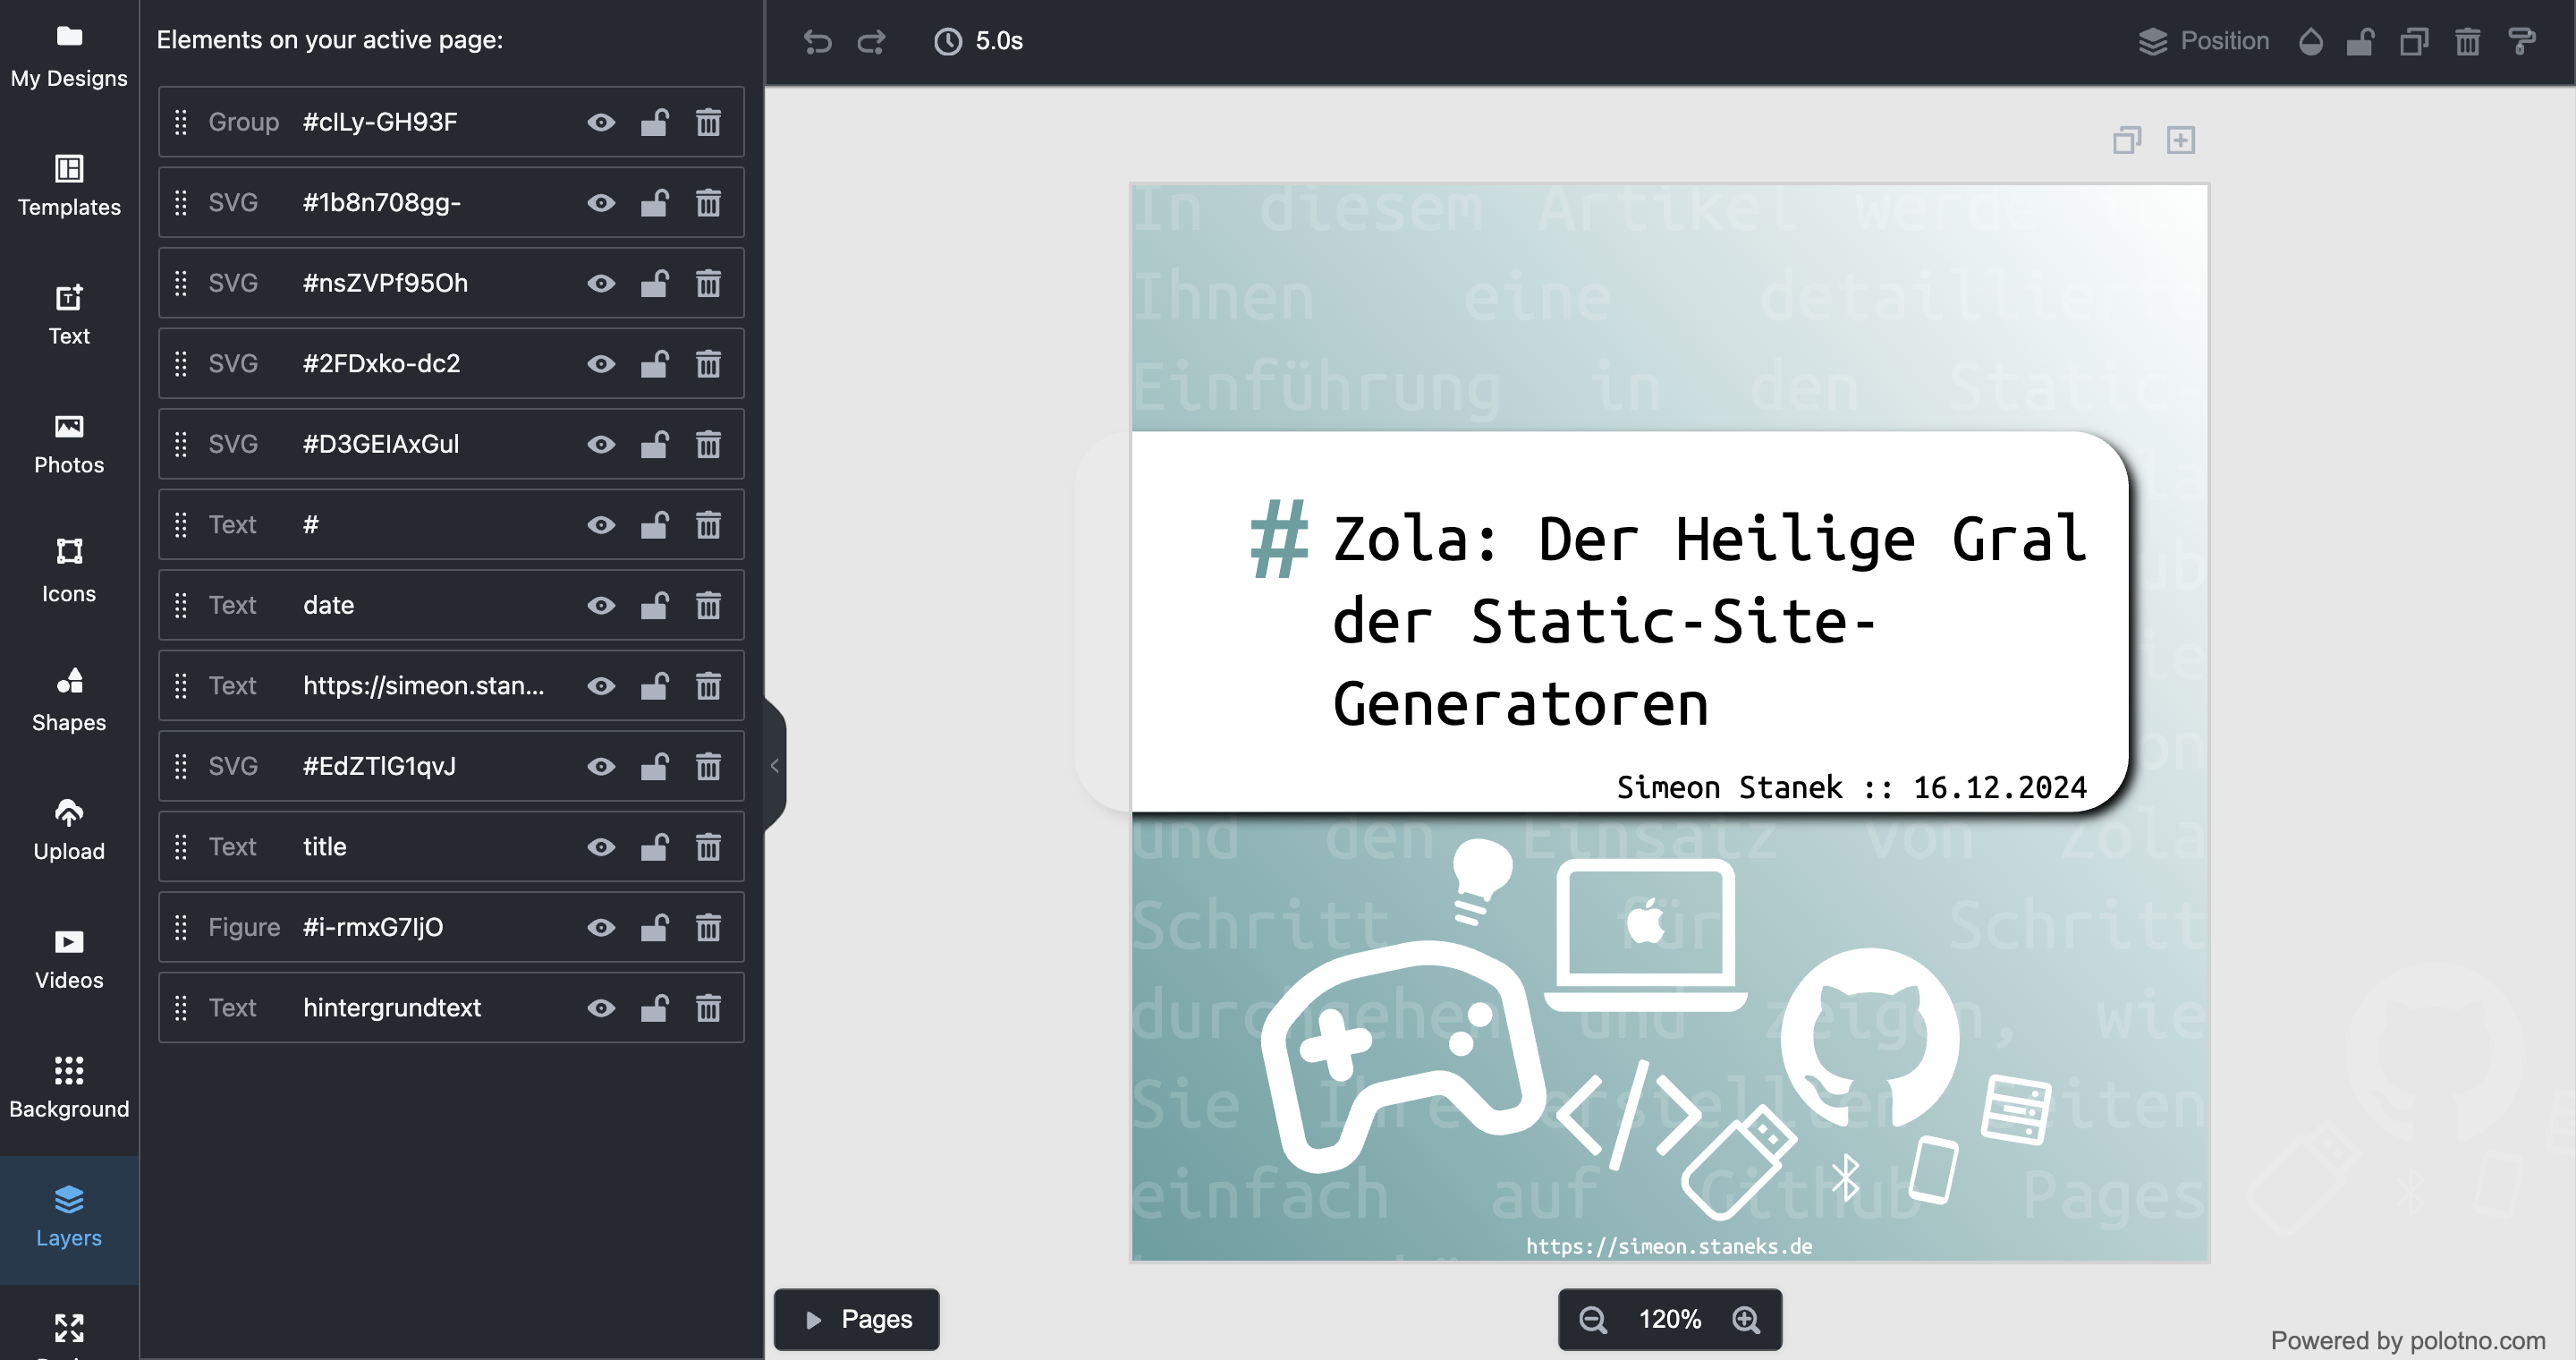This screenshot has width=2576, height=1360.
Task: Delete the title text layer
Action: tap(708, 847)
